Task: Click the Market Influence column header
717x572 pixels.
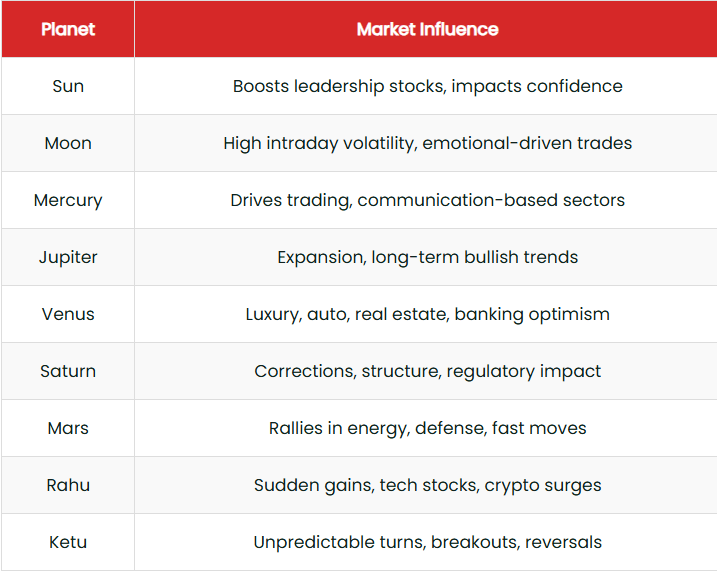Action: click(426, 29)
